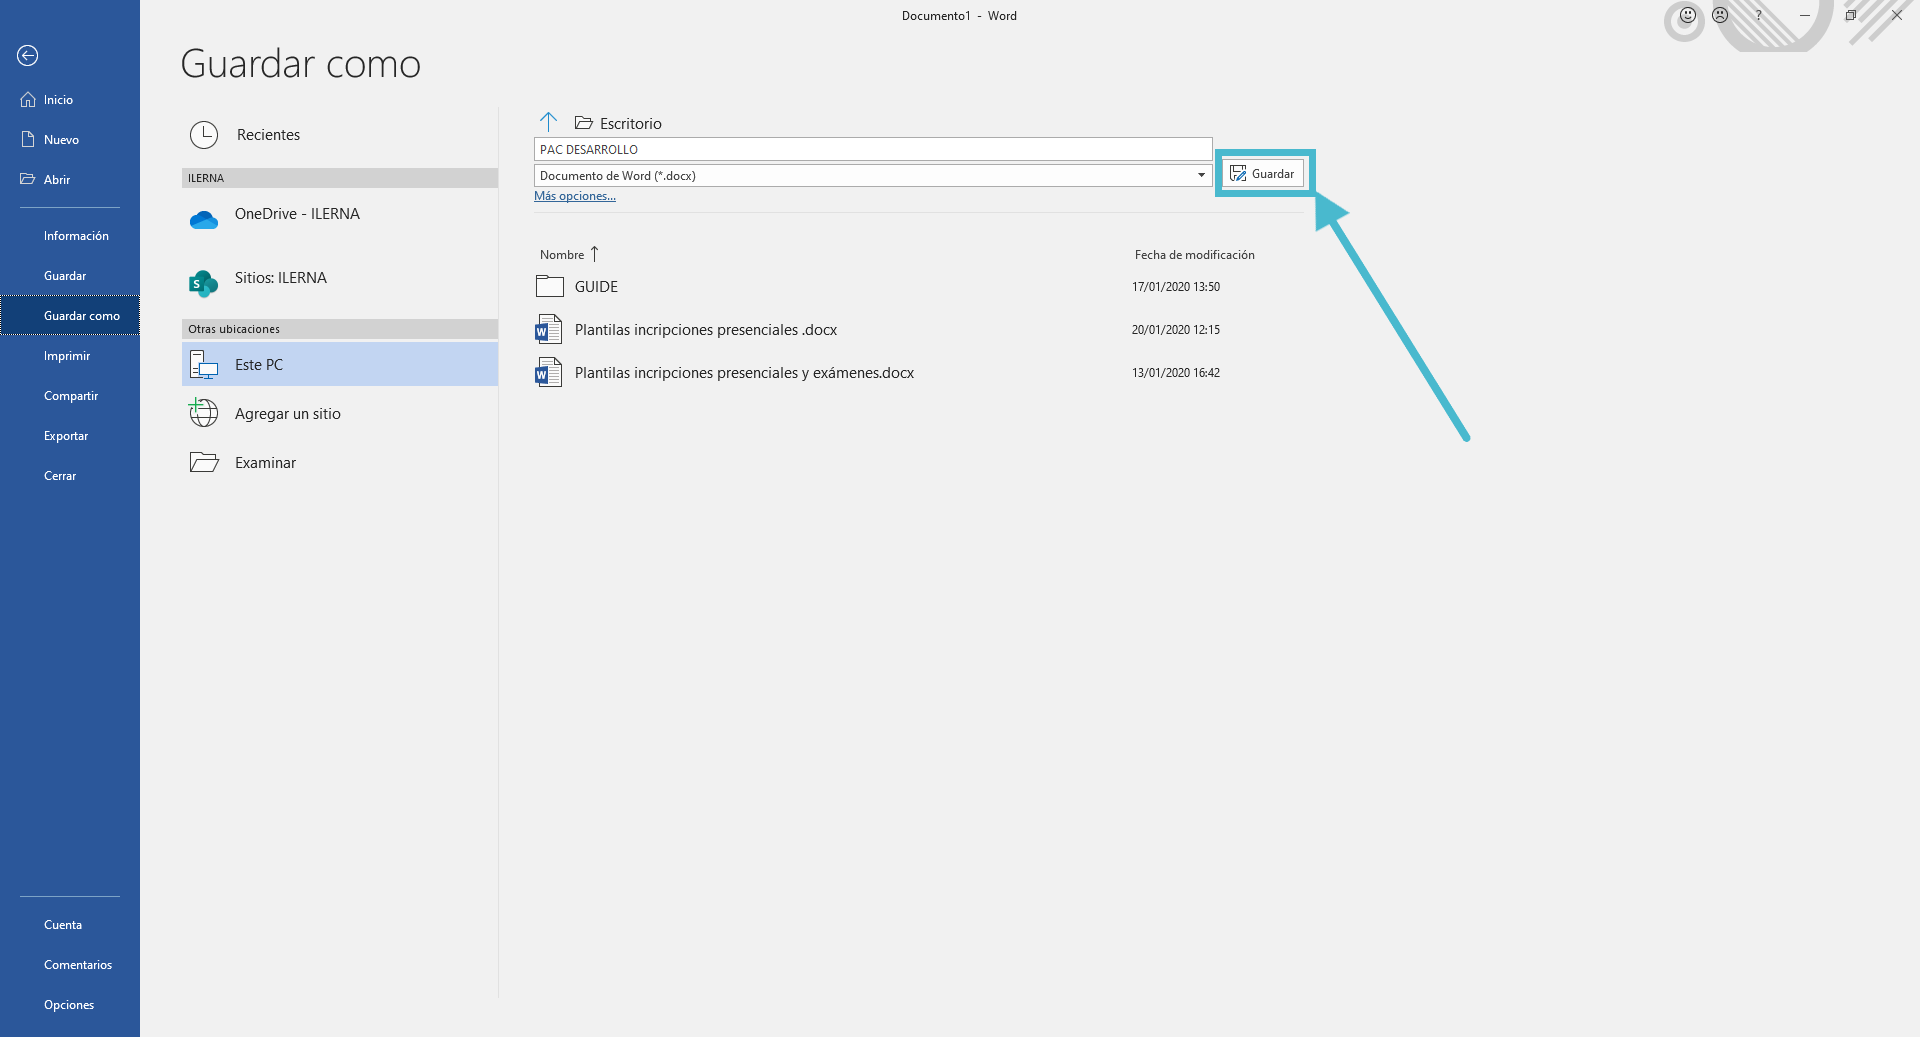The height and width of the screenshot is (1037, 1920).
Task: Open the Cuenta page
Action: coord(63,925)
